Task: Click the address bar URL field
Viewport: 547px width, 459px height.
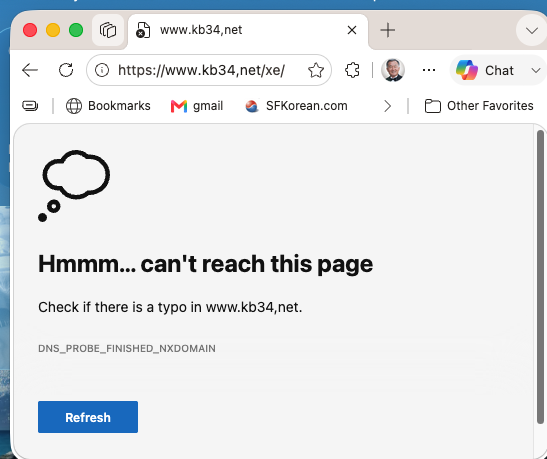Action: point(209,70)
